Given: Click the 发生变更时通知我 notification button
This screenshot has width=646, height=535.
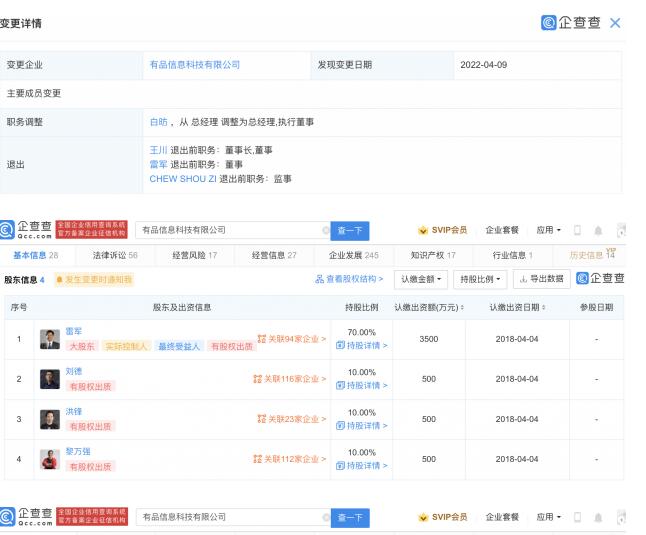Looking at the screenshot, I should point(94,280).
